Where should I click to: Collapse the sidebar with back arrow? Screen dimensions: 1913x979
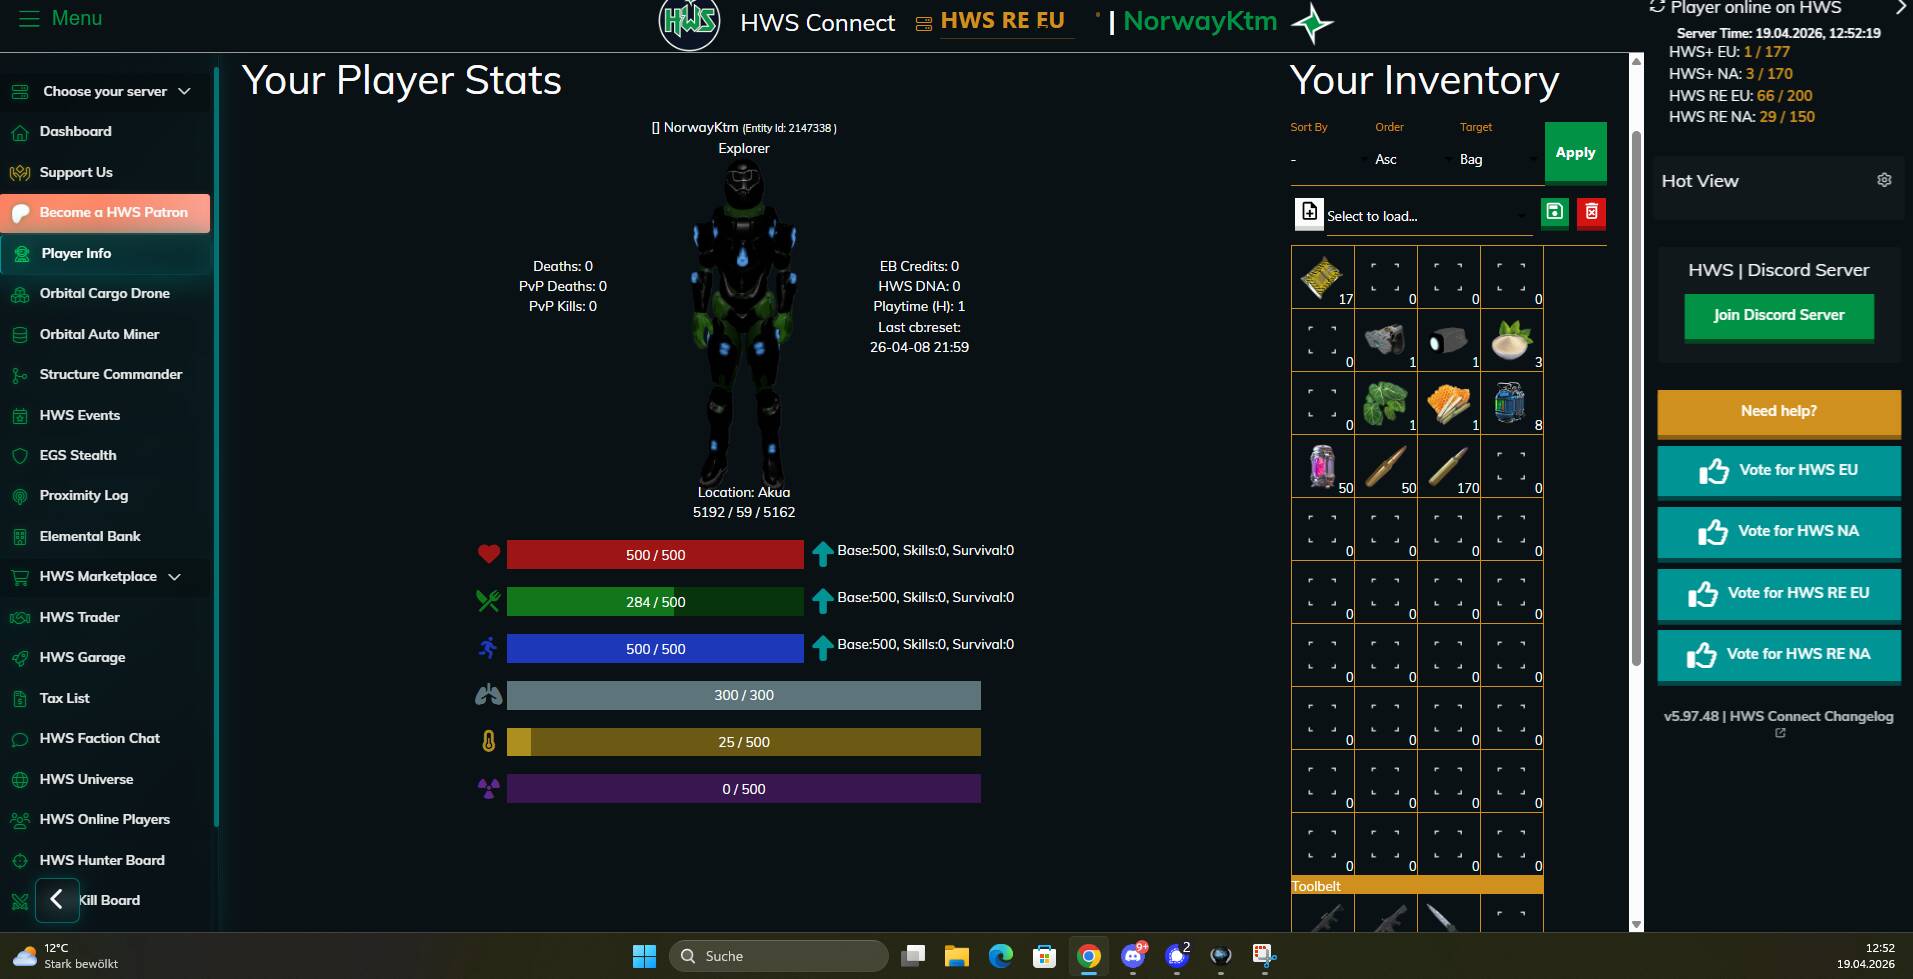[x=57, y=899]
